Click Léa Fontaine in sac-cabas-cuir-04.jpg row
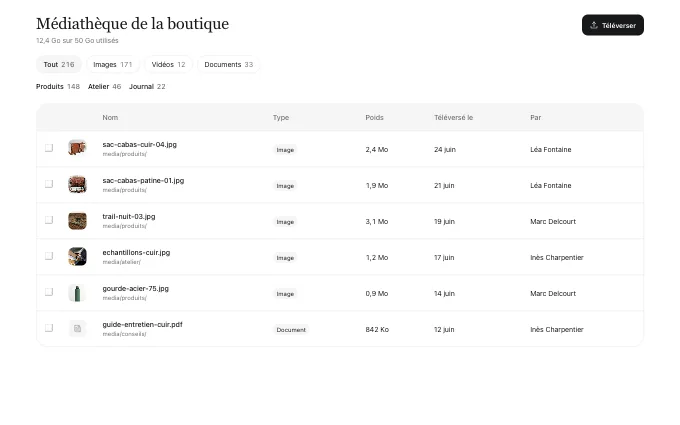This screenshot has width=680, height=425. (x=551, y=150)
